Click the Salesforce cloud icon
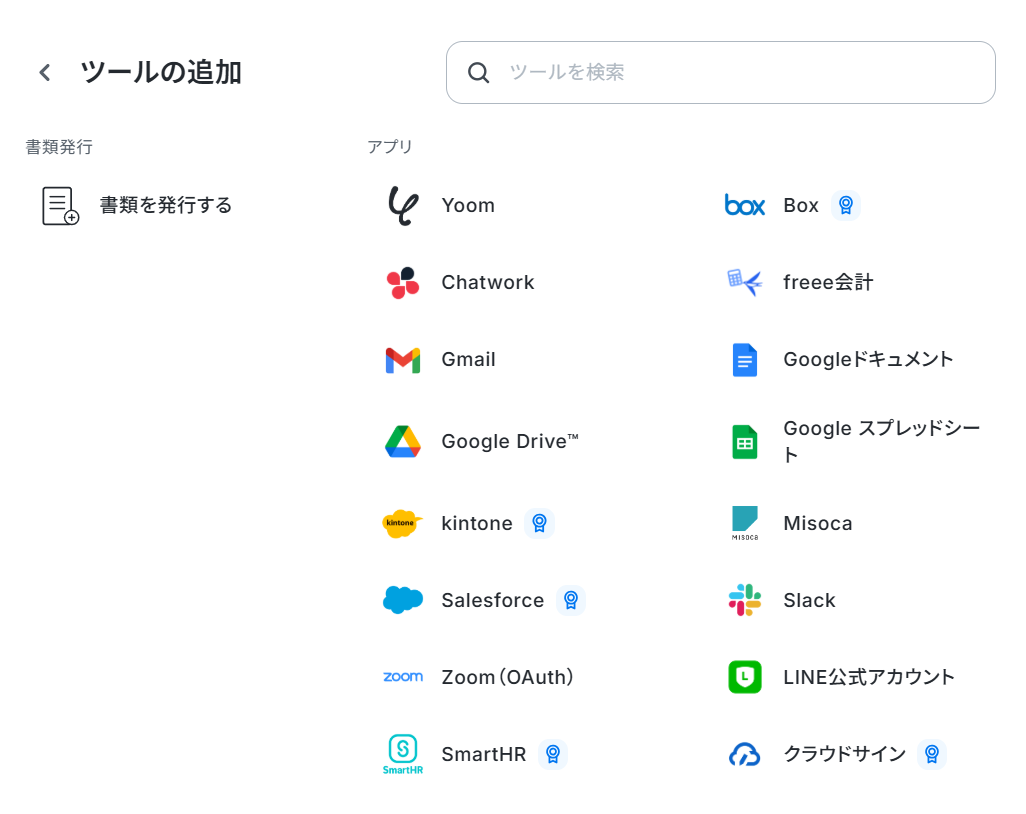Viewport: 1026px width, 814px height. 403,600
